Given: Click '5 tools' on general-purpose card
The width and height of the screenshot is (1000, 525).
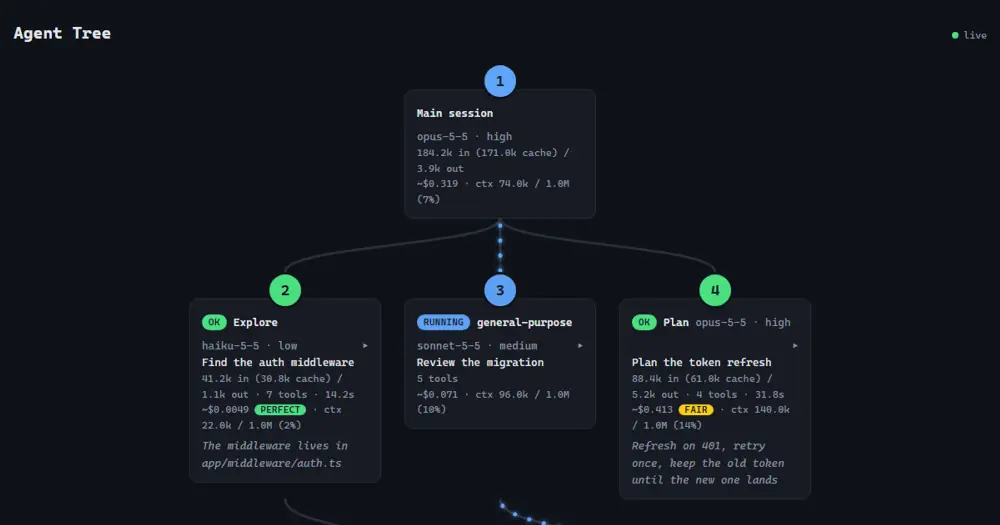Looking at the screenshot, I should coord(438,378).
